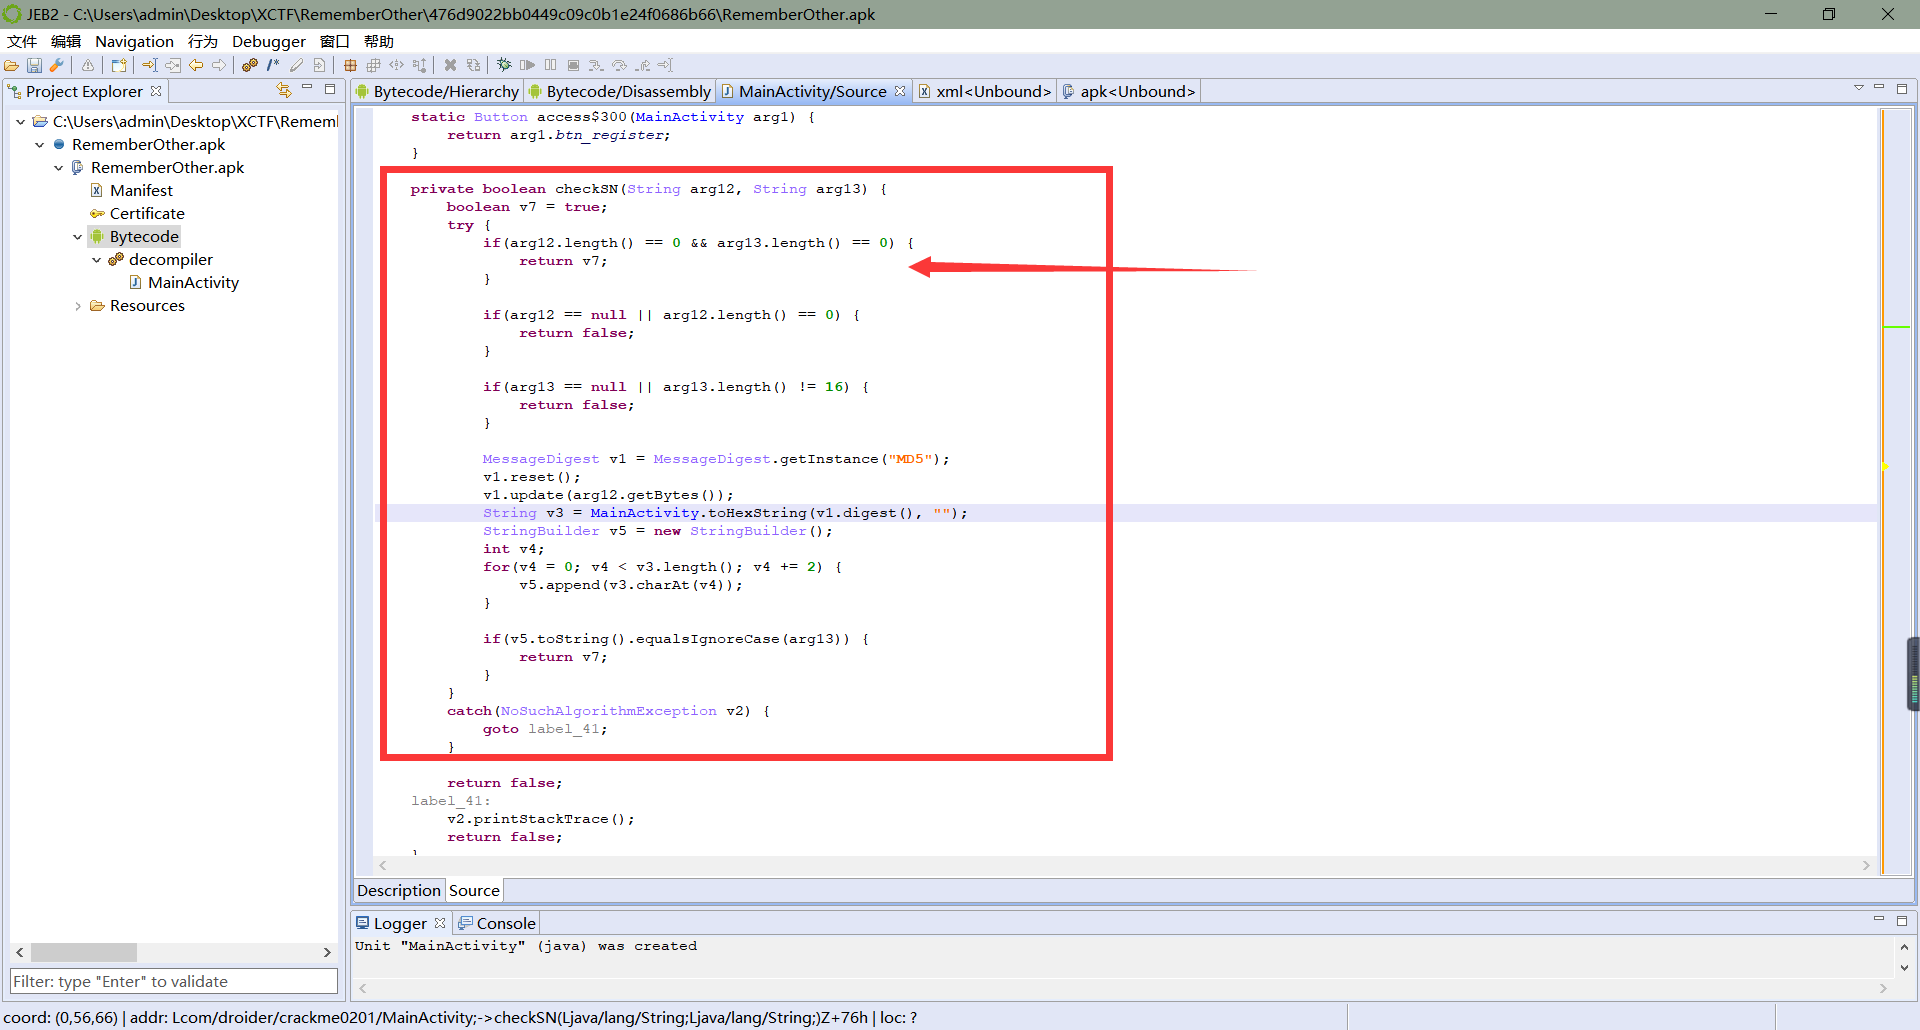Switch to the Console tab
Viewport: 1920px width, 1030px height.
pos(497,923)
